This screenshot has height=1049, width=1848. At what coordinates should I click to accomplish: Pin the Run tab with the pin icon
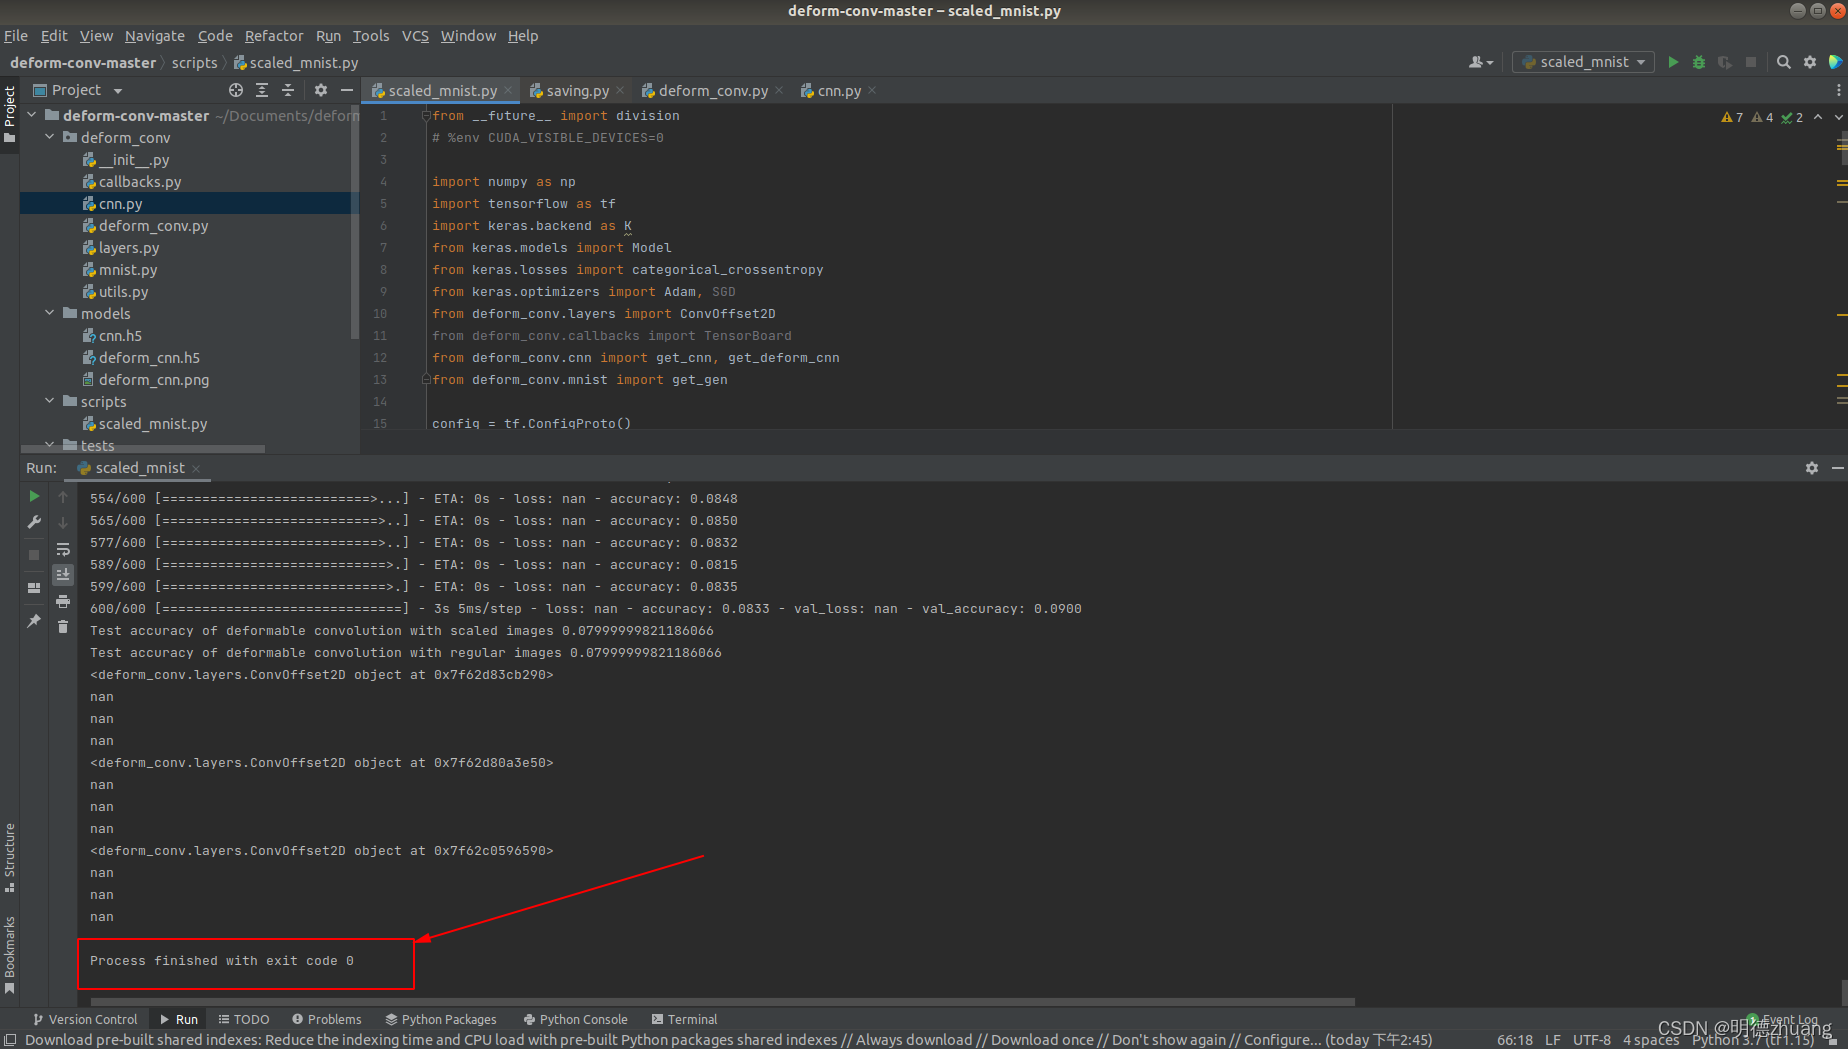(34, 621)
